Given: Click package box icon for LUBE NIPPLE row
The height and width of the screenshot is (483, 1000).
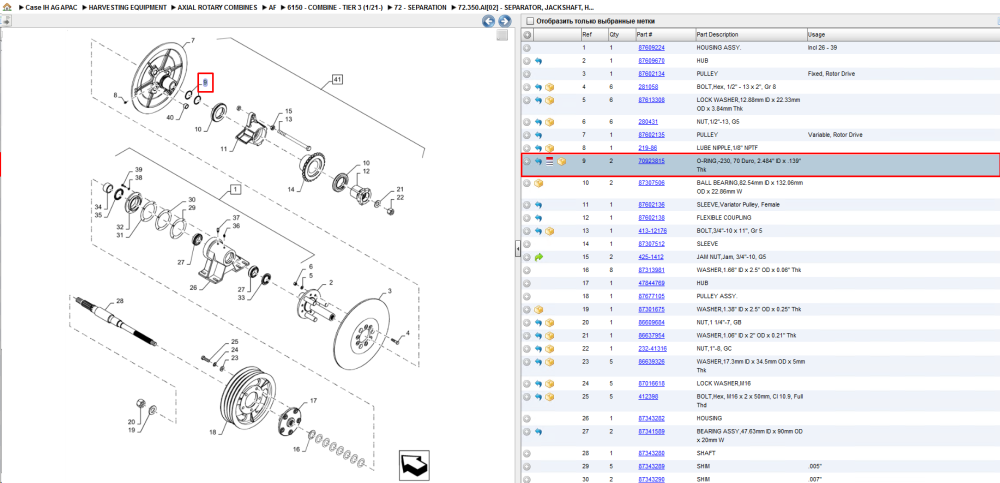Looking at the screenshot, I should pos(550,148).
